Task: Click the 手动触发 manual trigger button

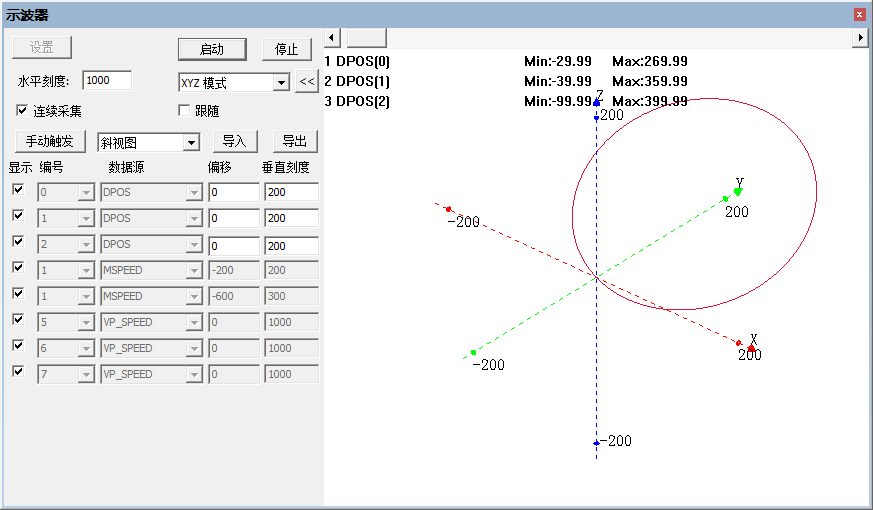Action: (x=50, y=141)
